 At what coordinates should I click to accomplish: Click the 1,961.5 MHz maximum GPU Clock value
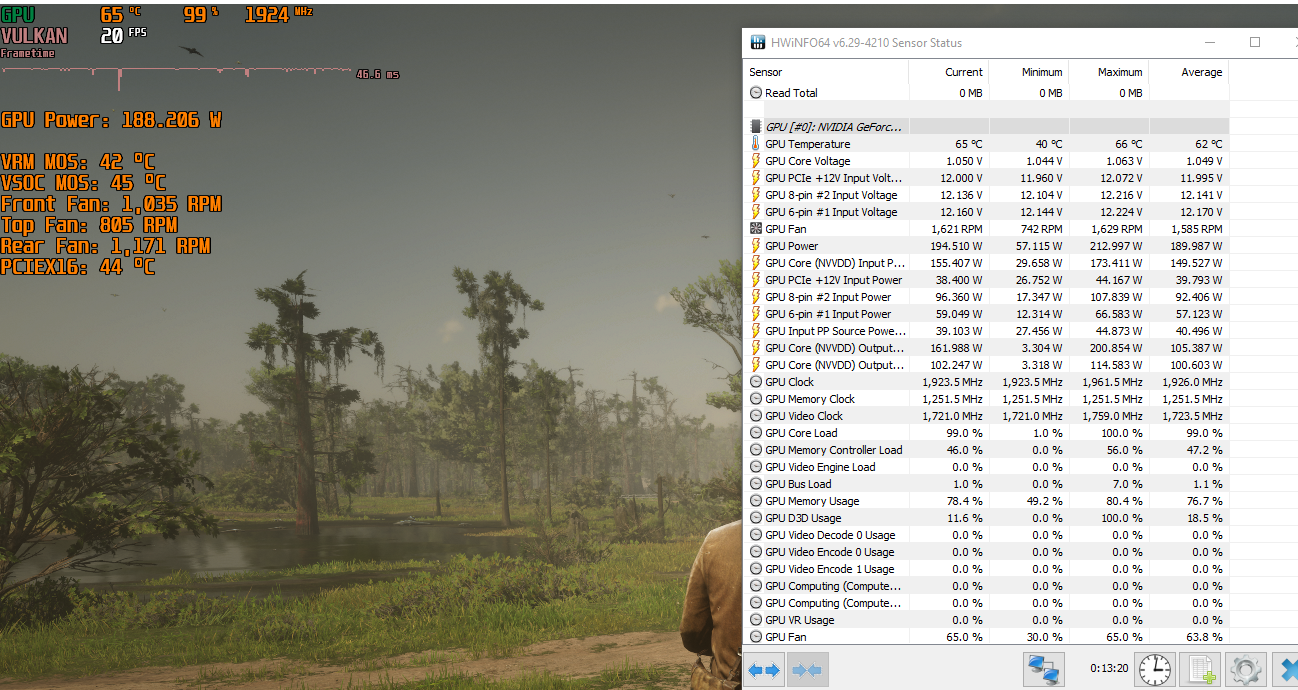(1112, 382)
